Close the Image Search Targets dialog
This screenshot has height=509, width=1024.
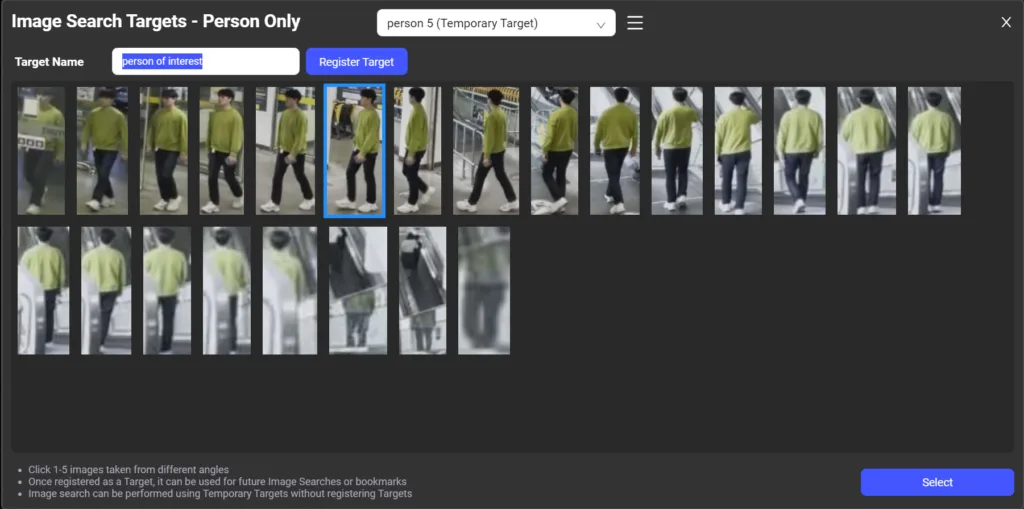click(1006, 23)
